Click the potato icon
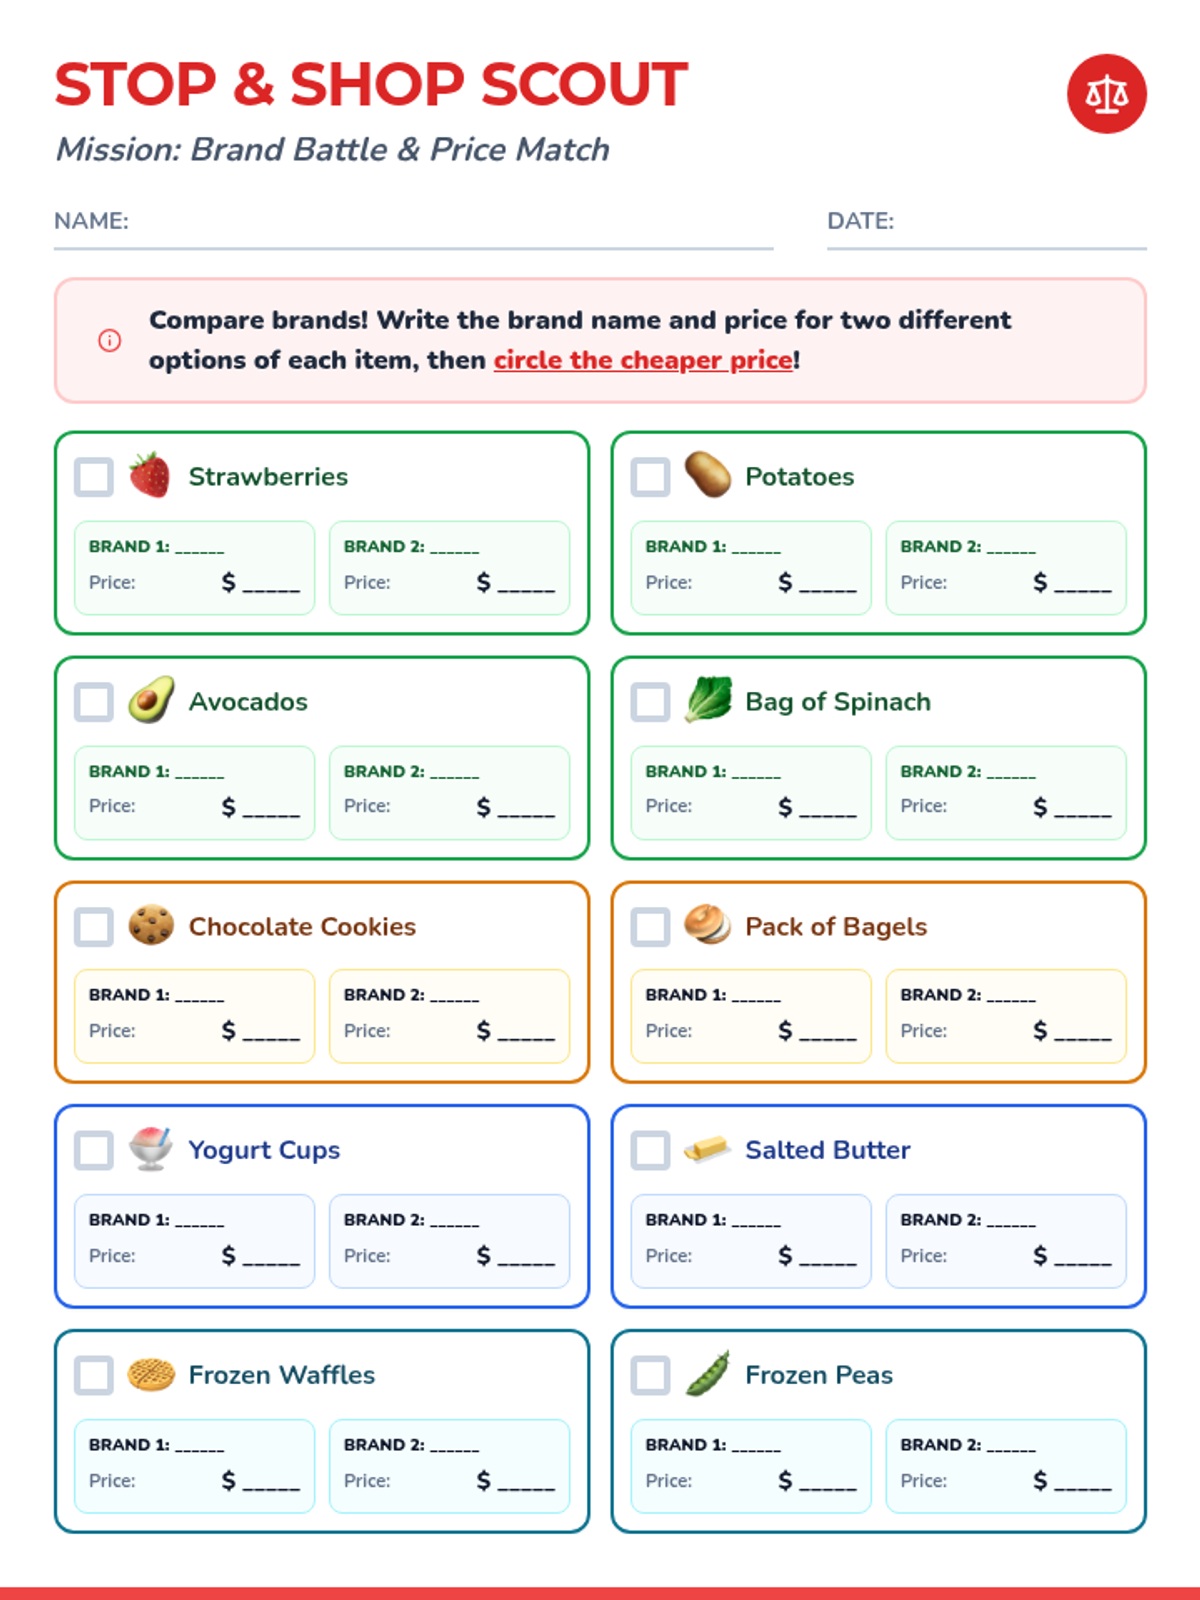This screenshot has width=1200, height=1600. [707, 475]
